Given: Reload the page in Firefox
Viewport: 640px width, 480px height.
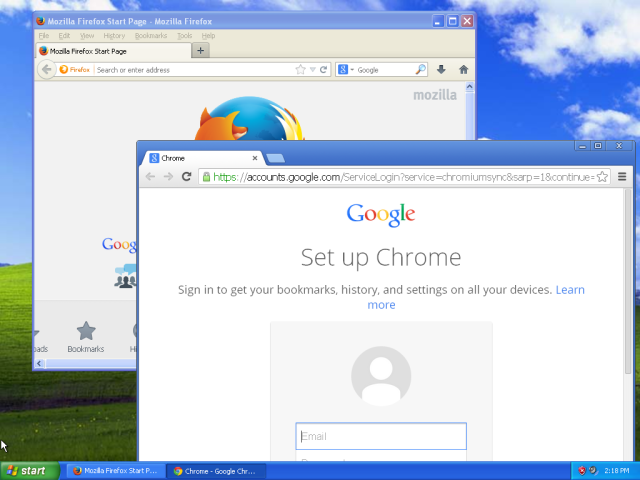Looking at the screenshot, I should point(323,70).
